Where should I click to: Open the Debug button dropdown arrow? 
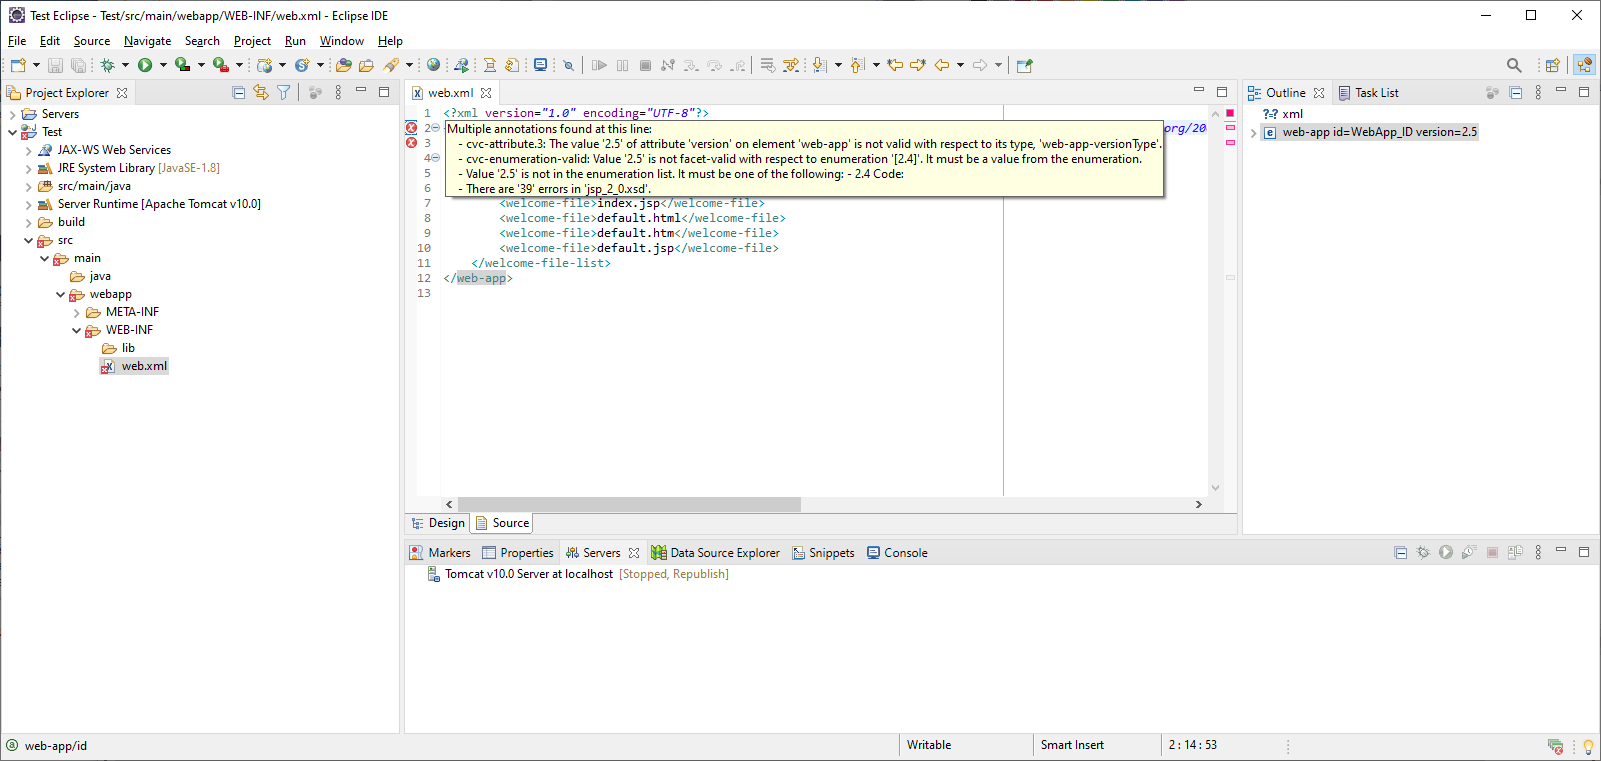pyautogui.click(x=125, y=65)
